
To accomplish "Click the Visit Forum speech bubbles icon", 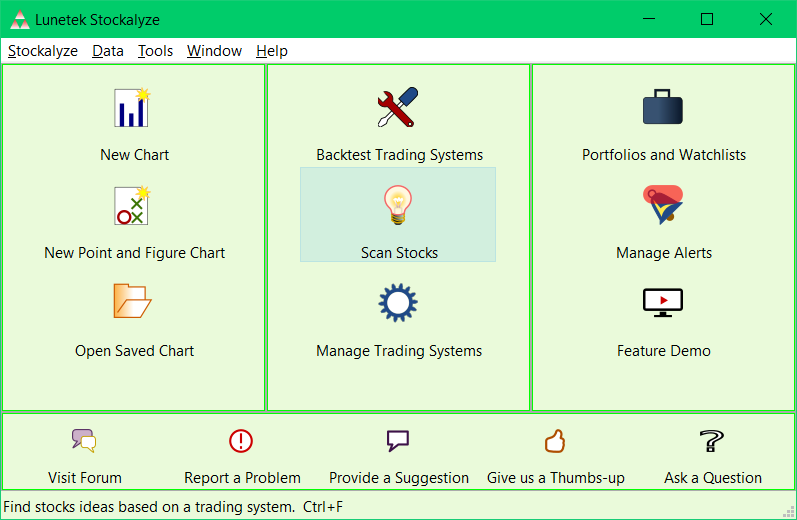I will point(84,441).
